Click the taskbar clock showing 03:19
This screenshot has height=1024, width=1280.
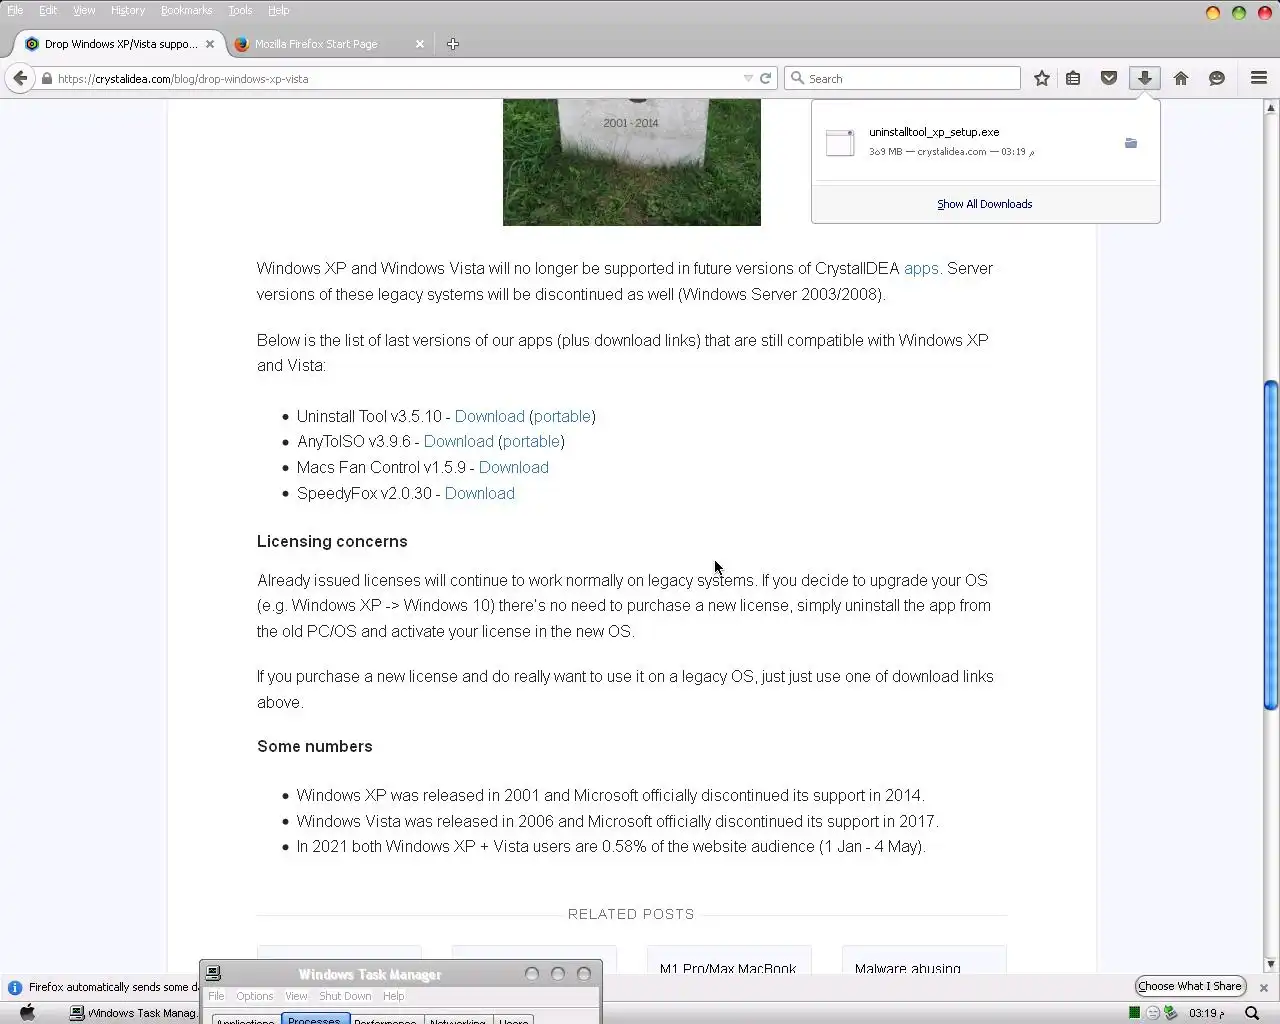coord(1207,1013)
